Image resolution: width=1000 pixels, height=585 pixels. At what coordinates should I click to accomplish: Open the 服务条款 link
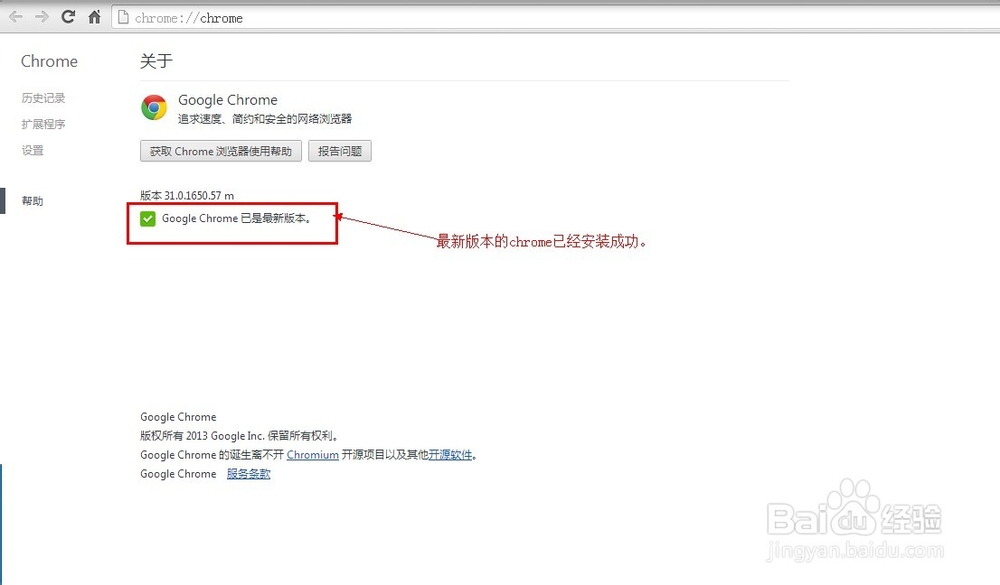[249, 474]
